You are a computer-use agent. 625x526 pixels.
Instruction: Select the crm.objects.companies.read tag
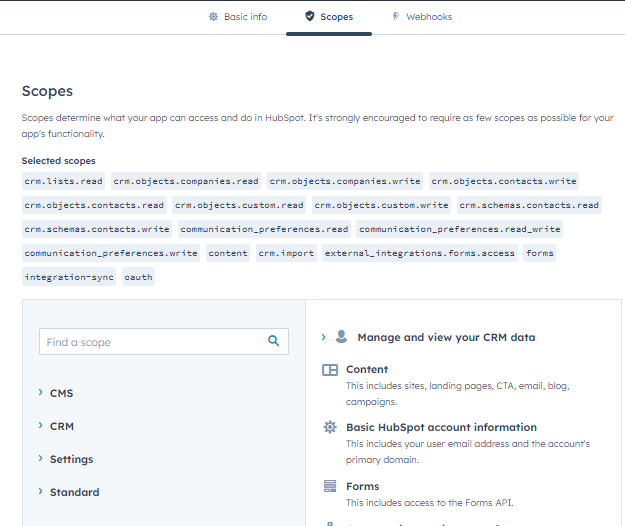(x=186, y=181)
